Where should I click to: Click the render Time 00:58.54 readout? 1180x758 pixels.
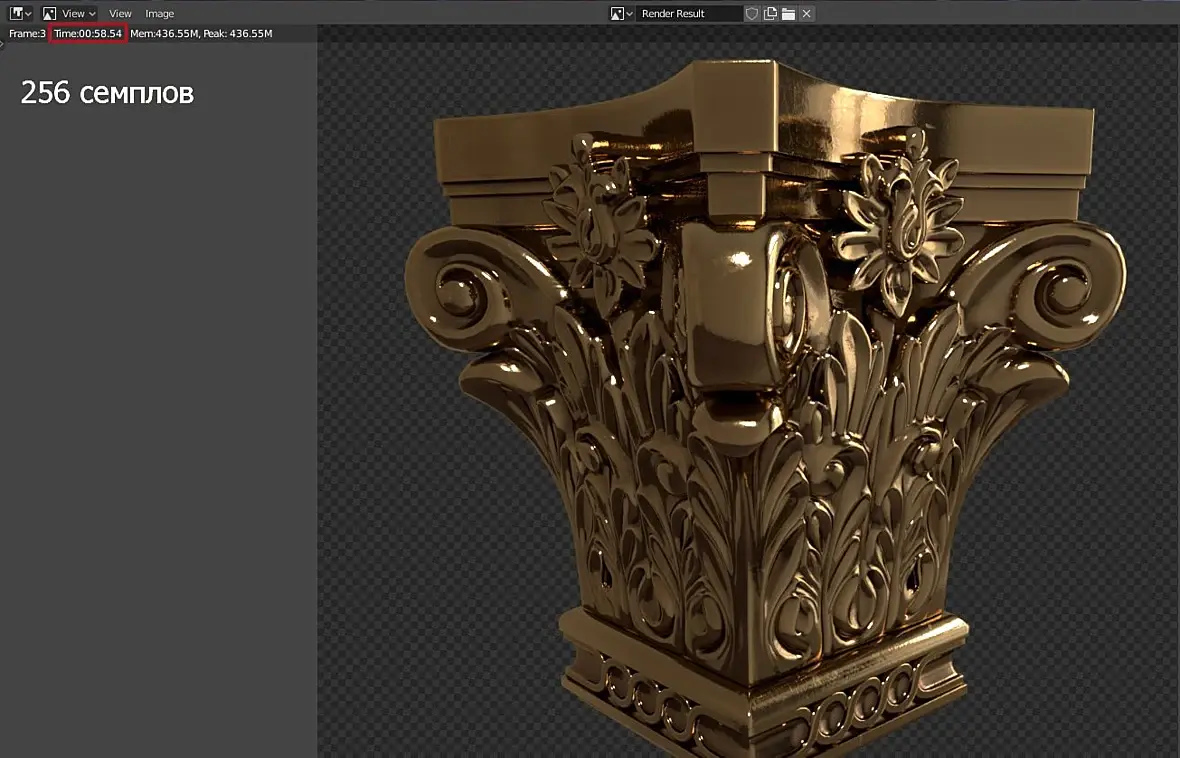point(88,33)
